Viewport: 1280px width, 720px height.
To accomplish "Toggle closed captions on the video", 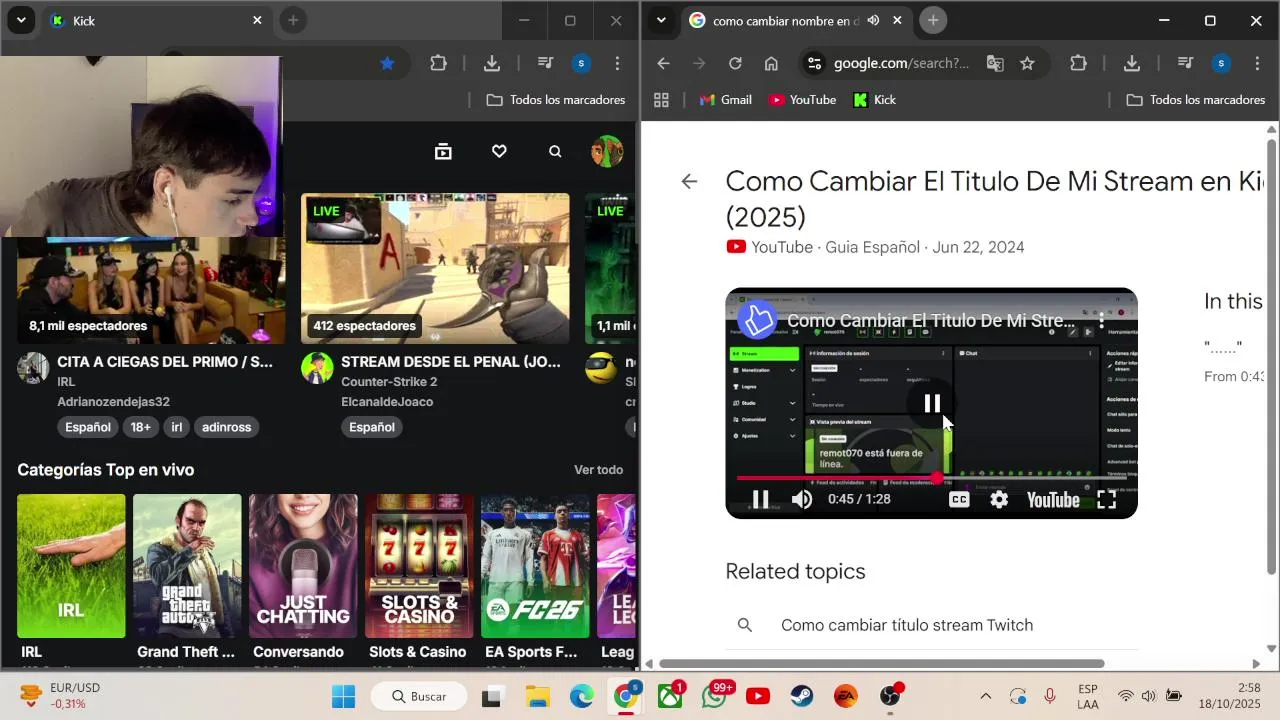I will (x=958, y=499).
